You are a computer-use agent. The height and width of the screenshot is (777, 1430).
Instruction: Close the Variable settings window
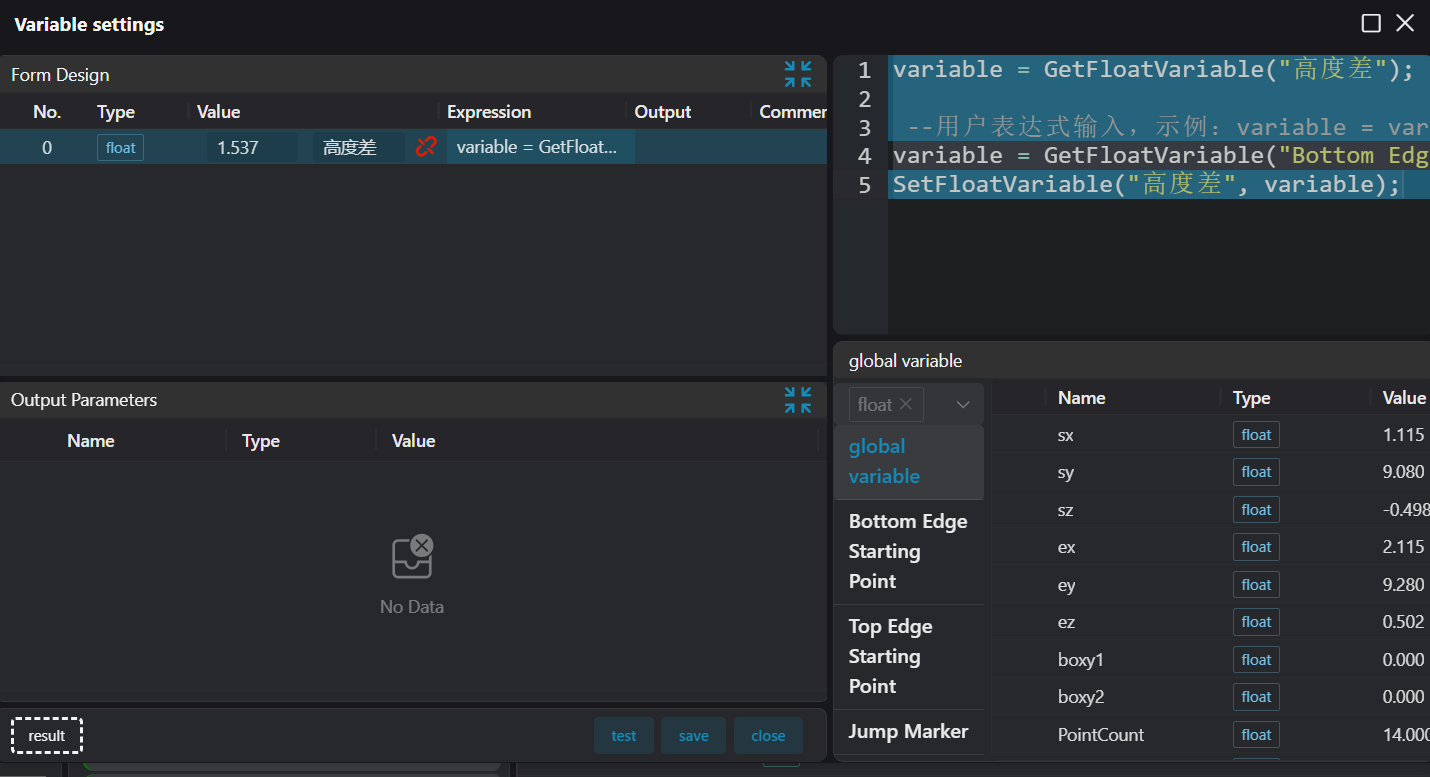(1405, 23)
